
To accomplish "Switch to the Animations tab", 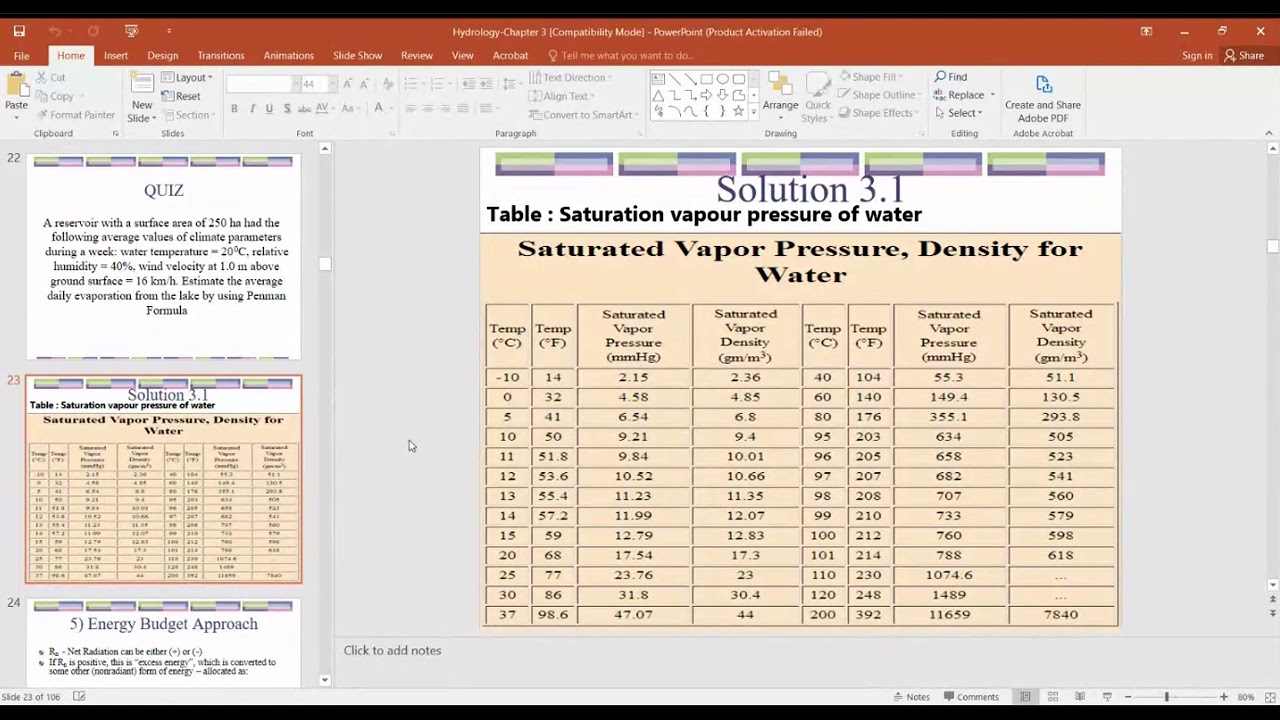I will point(288,56).
